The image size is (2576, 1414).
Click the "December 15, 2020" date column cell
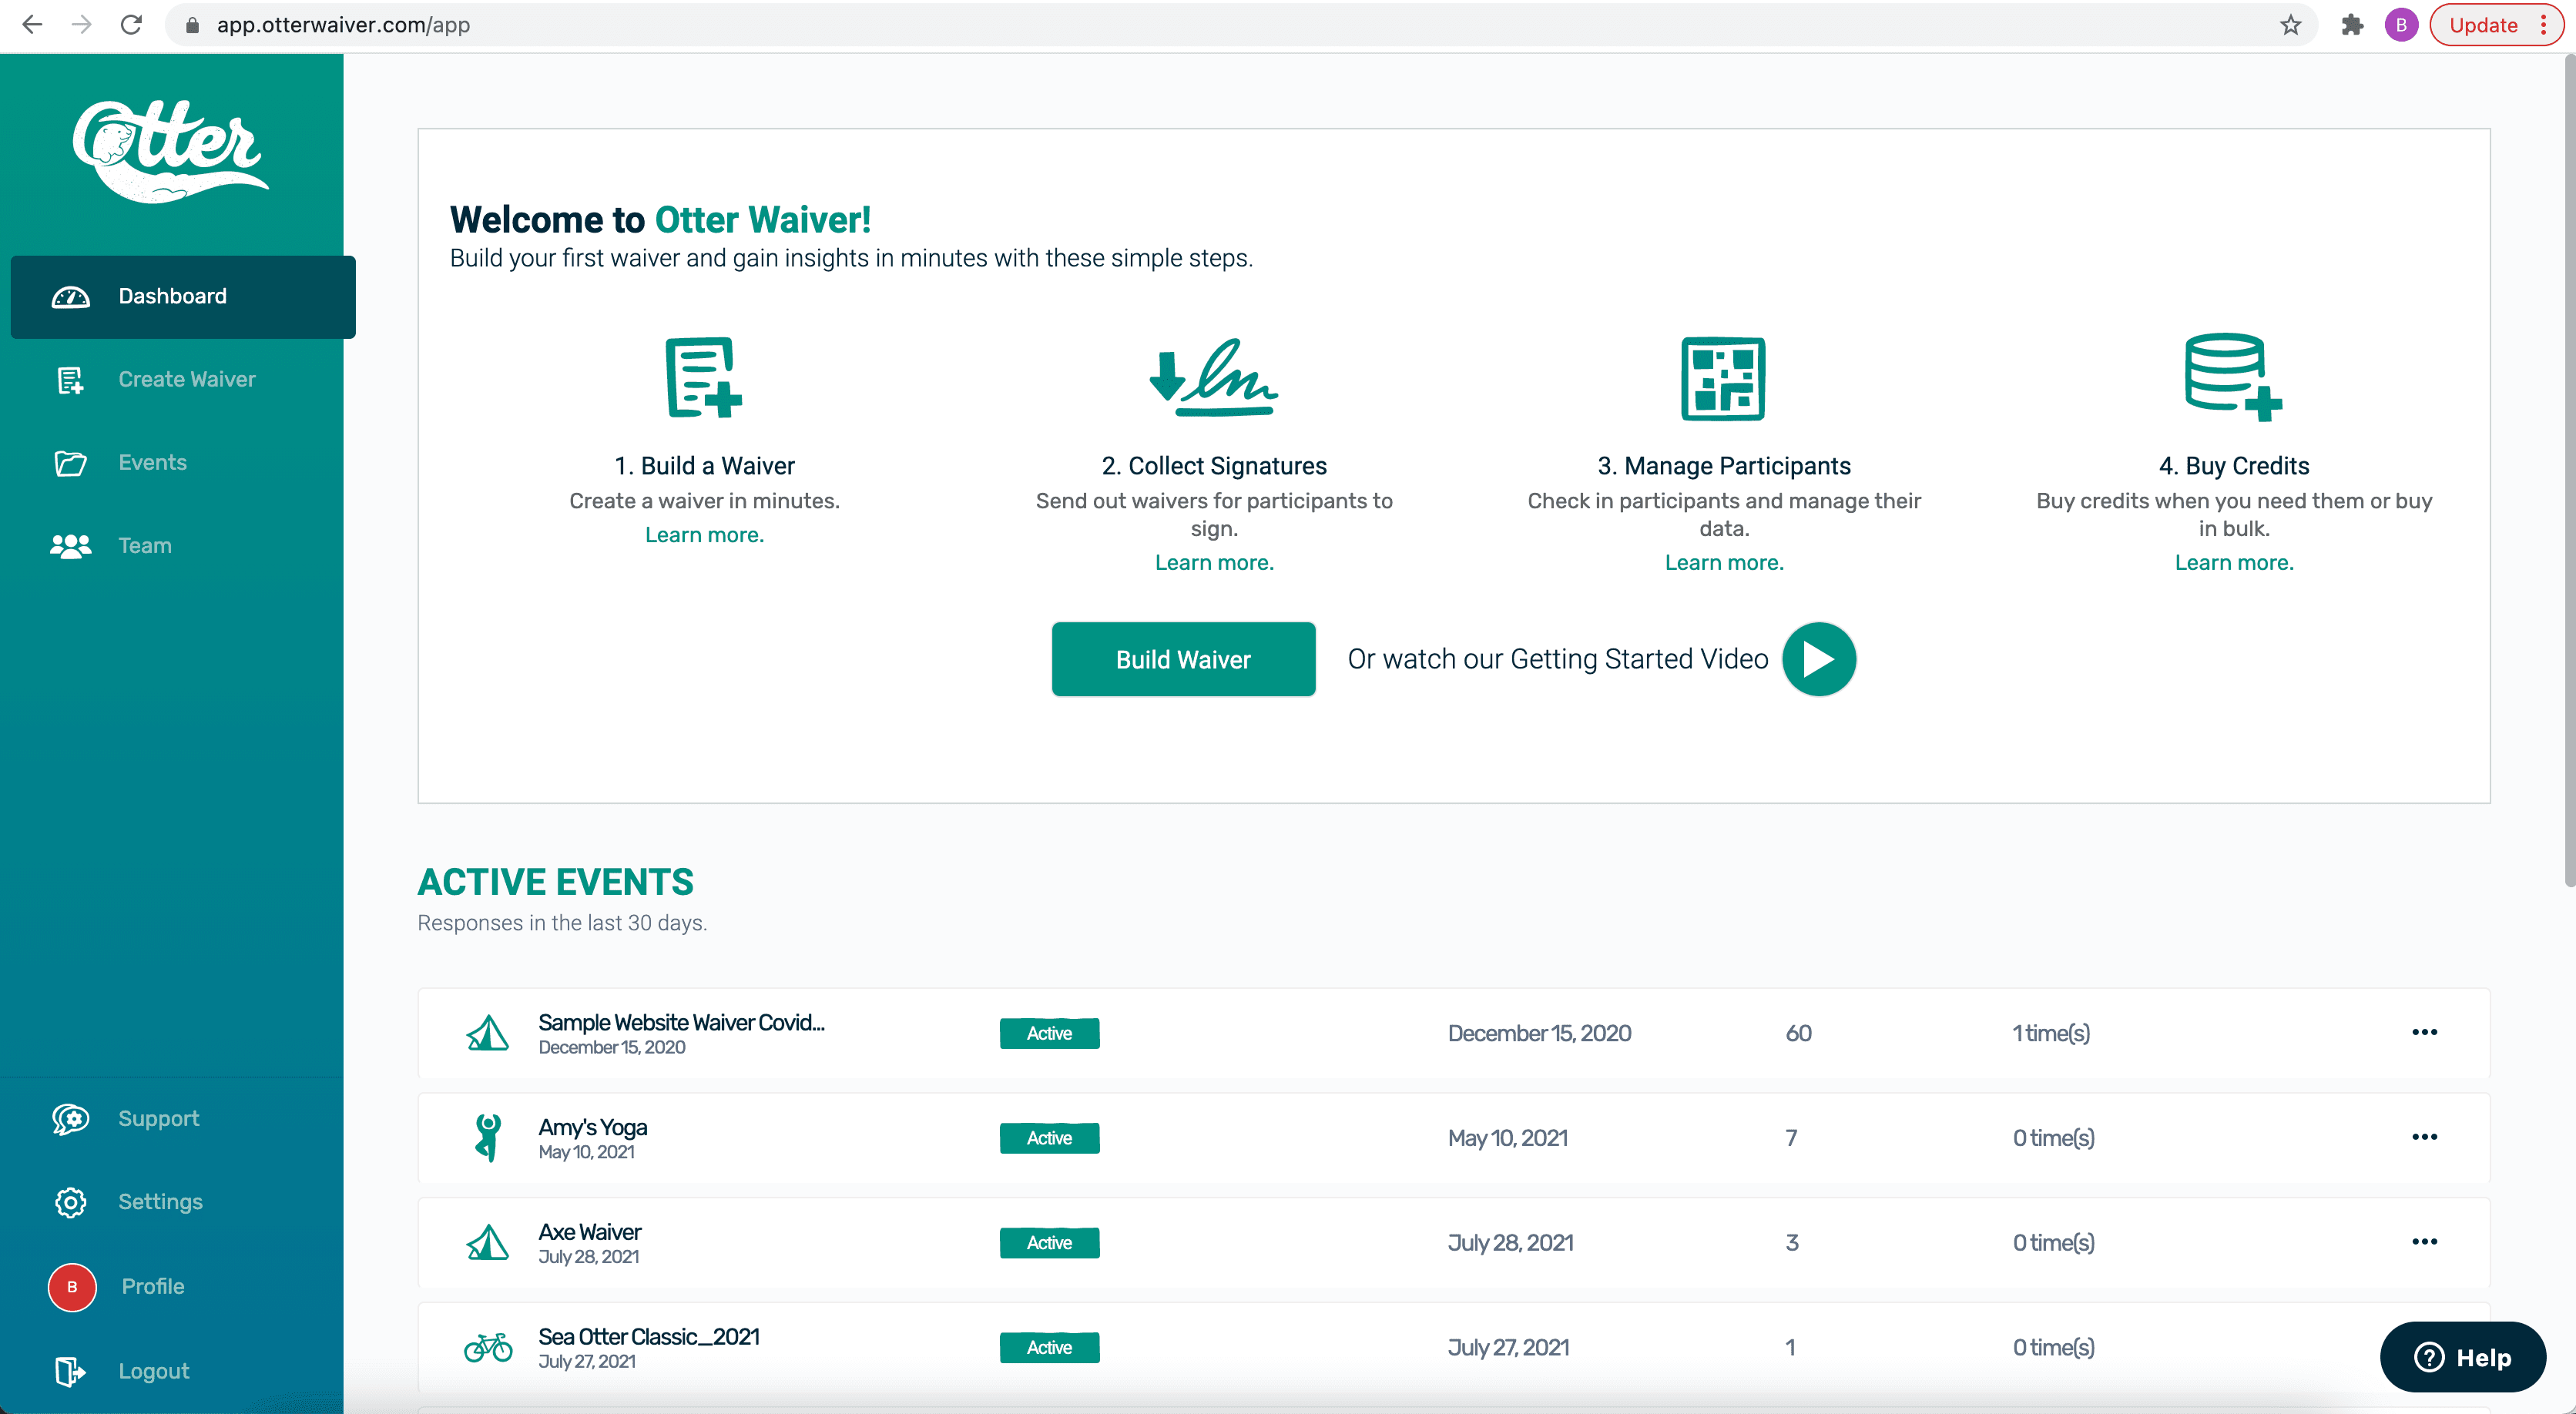point(1539,1033)
